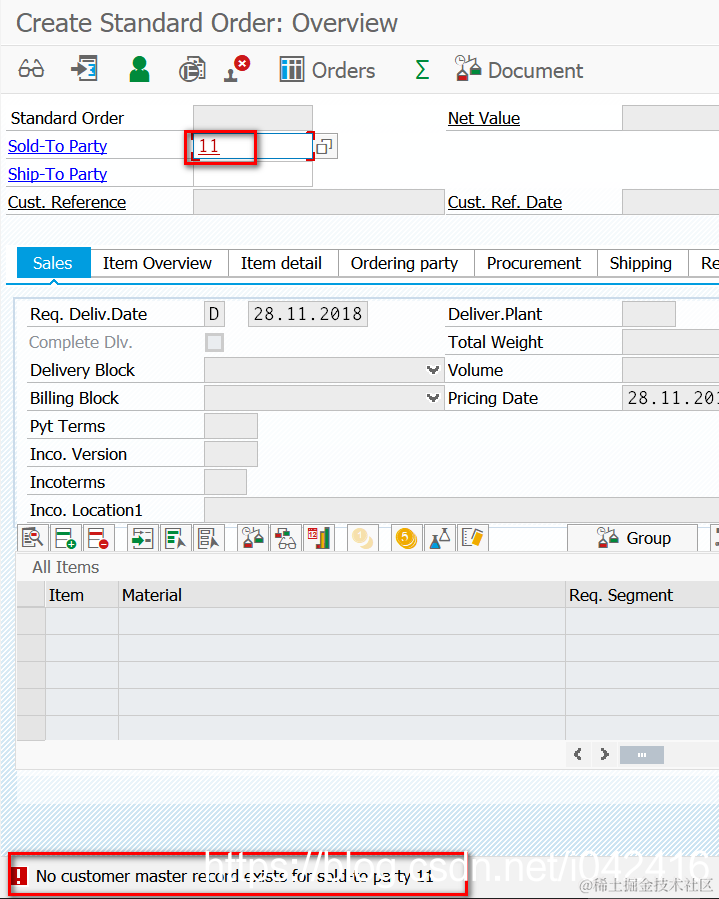Click the faded coin pricing icon

(x=363, y=538)
